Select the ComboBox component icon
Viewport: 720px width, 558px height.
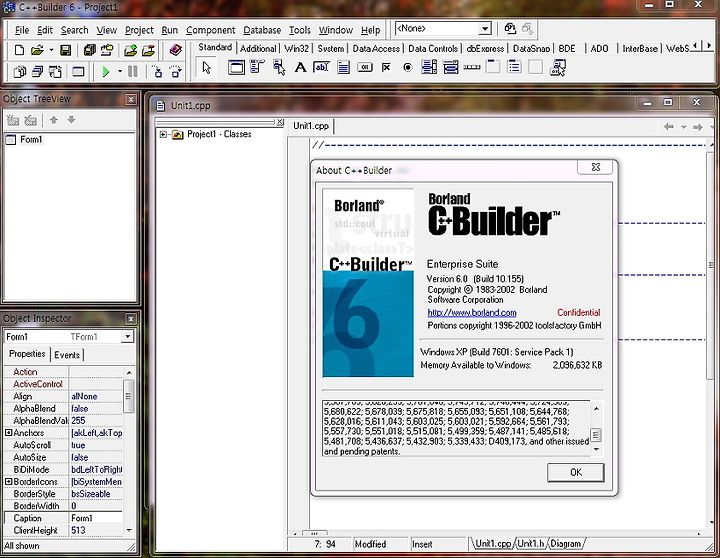pyautogui.click(x=451, y=68)
